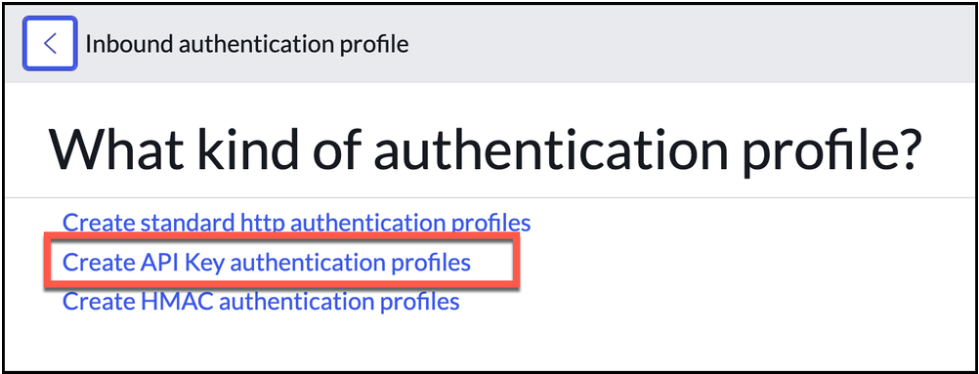Click the red highlighted box around API Key link
979x374 pixels.
click(x=282, y=261)
